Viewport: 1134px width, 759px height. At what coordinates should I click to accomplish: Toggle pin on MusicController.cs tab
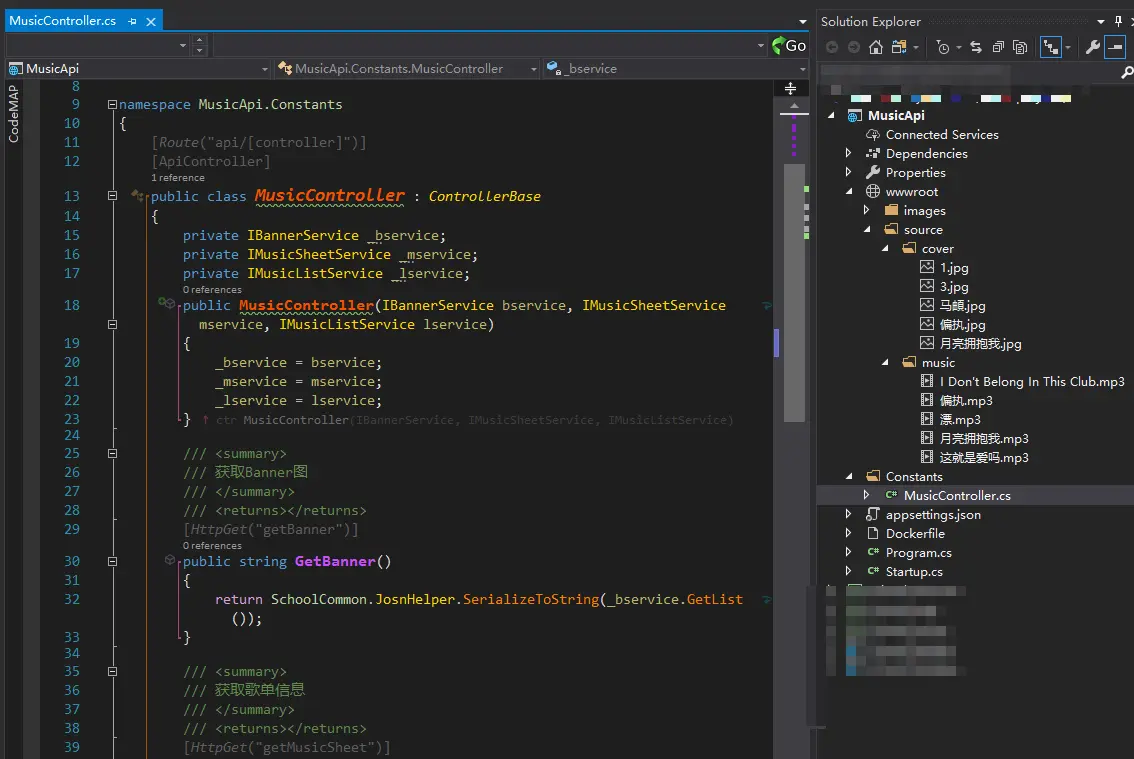[133, 21]
